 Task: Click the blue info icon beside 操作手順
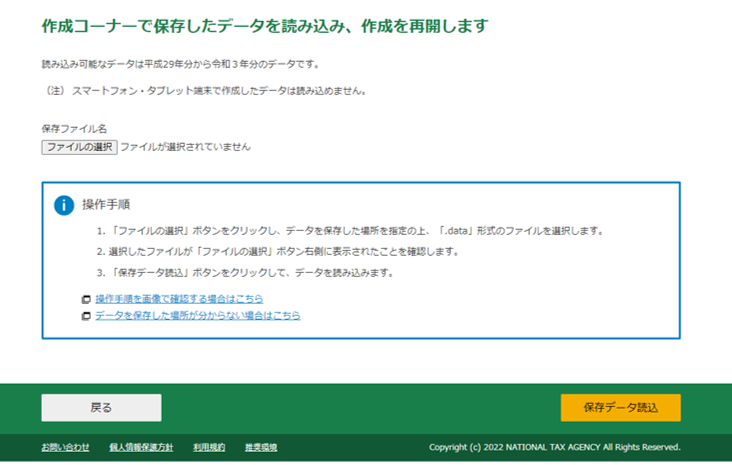(x=64, y=205)
